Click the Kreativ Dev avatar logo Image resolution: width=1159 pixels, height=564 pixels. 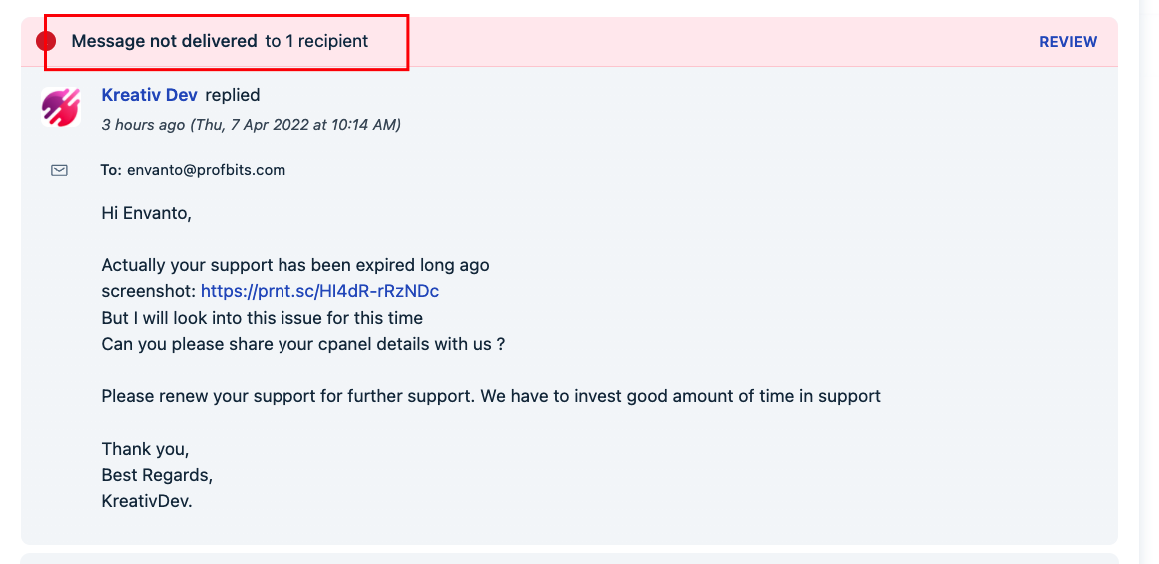[61, 106]
